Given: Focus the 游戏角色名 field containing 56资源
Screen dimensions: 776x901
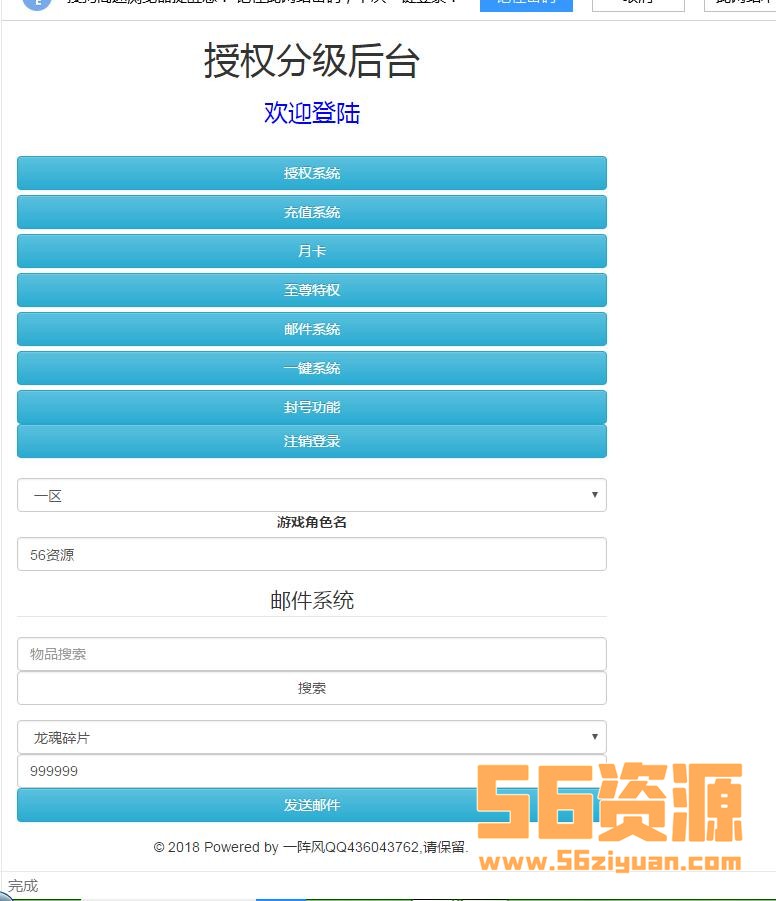Looking at the screenshot, I should click(x=311, y=555).
